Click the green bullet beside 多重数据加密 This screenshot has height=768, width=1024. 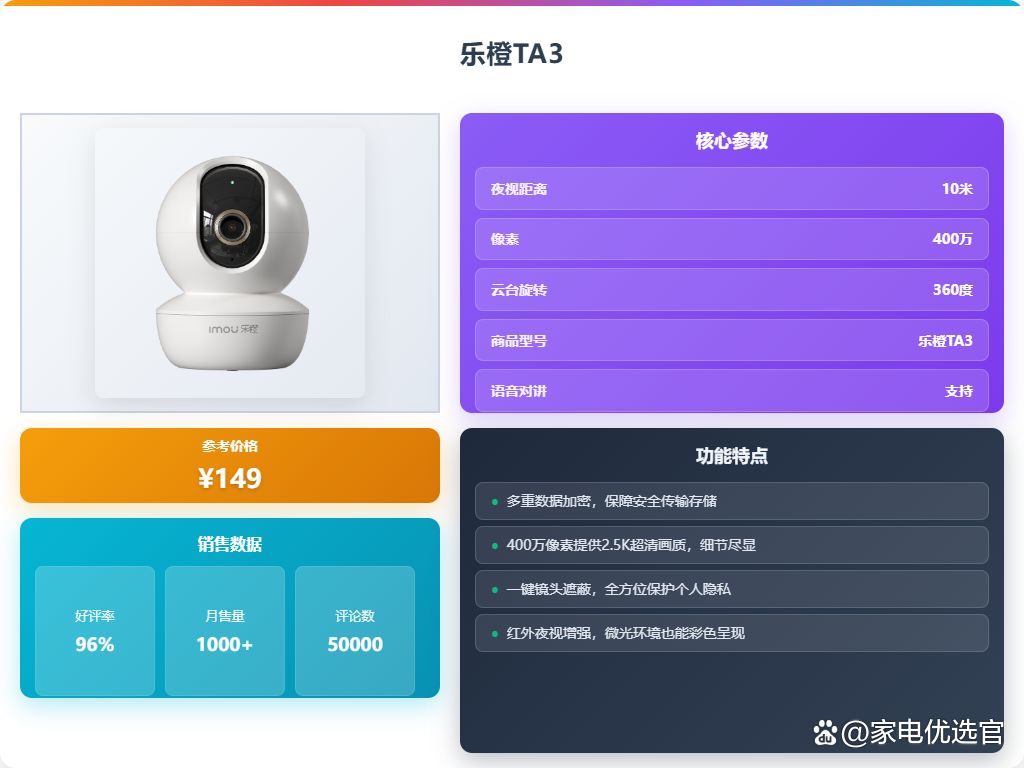[494, 502]
